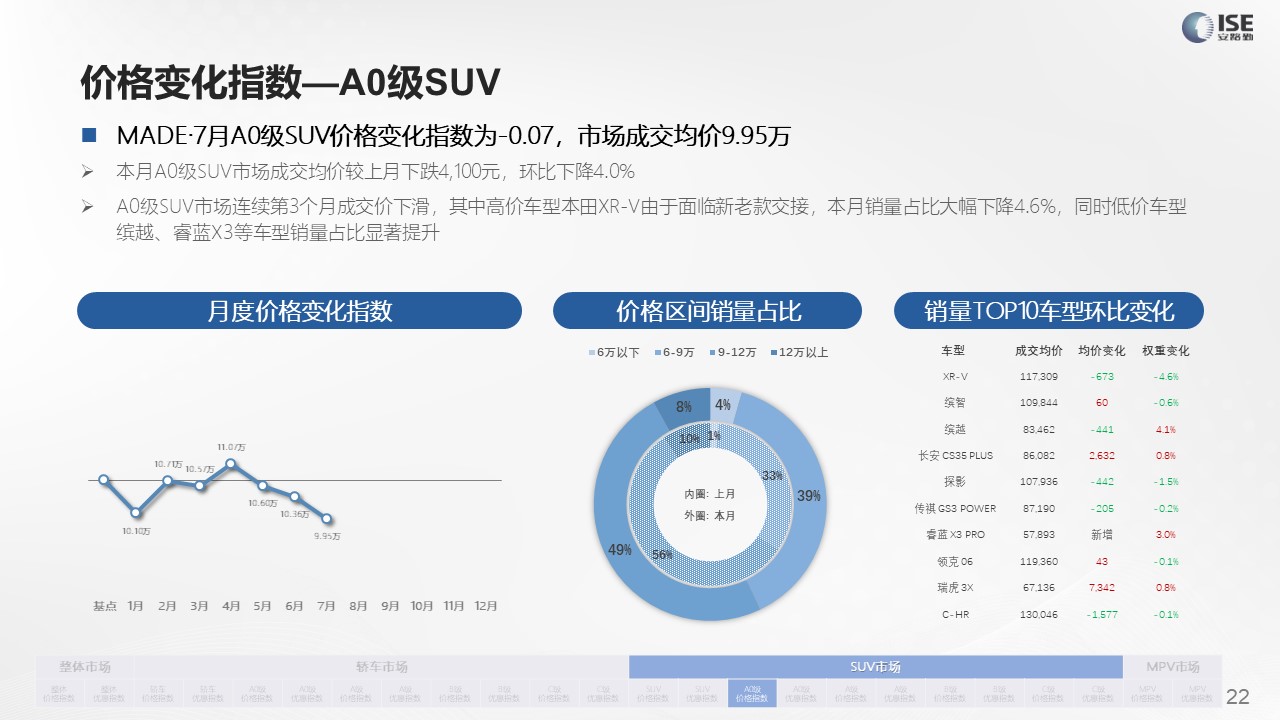Open the 整体价格指数 sub-tab
Image resolution: width=1280 pixels, height=720 pixels.
click(60, 693)
